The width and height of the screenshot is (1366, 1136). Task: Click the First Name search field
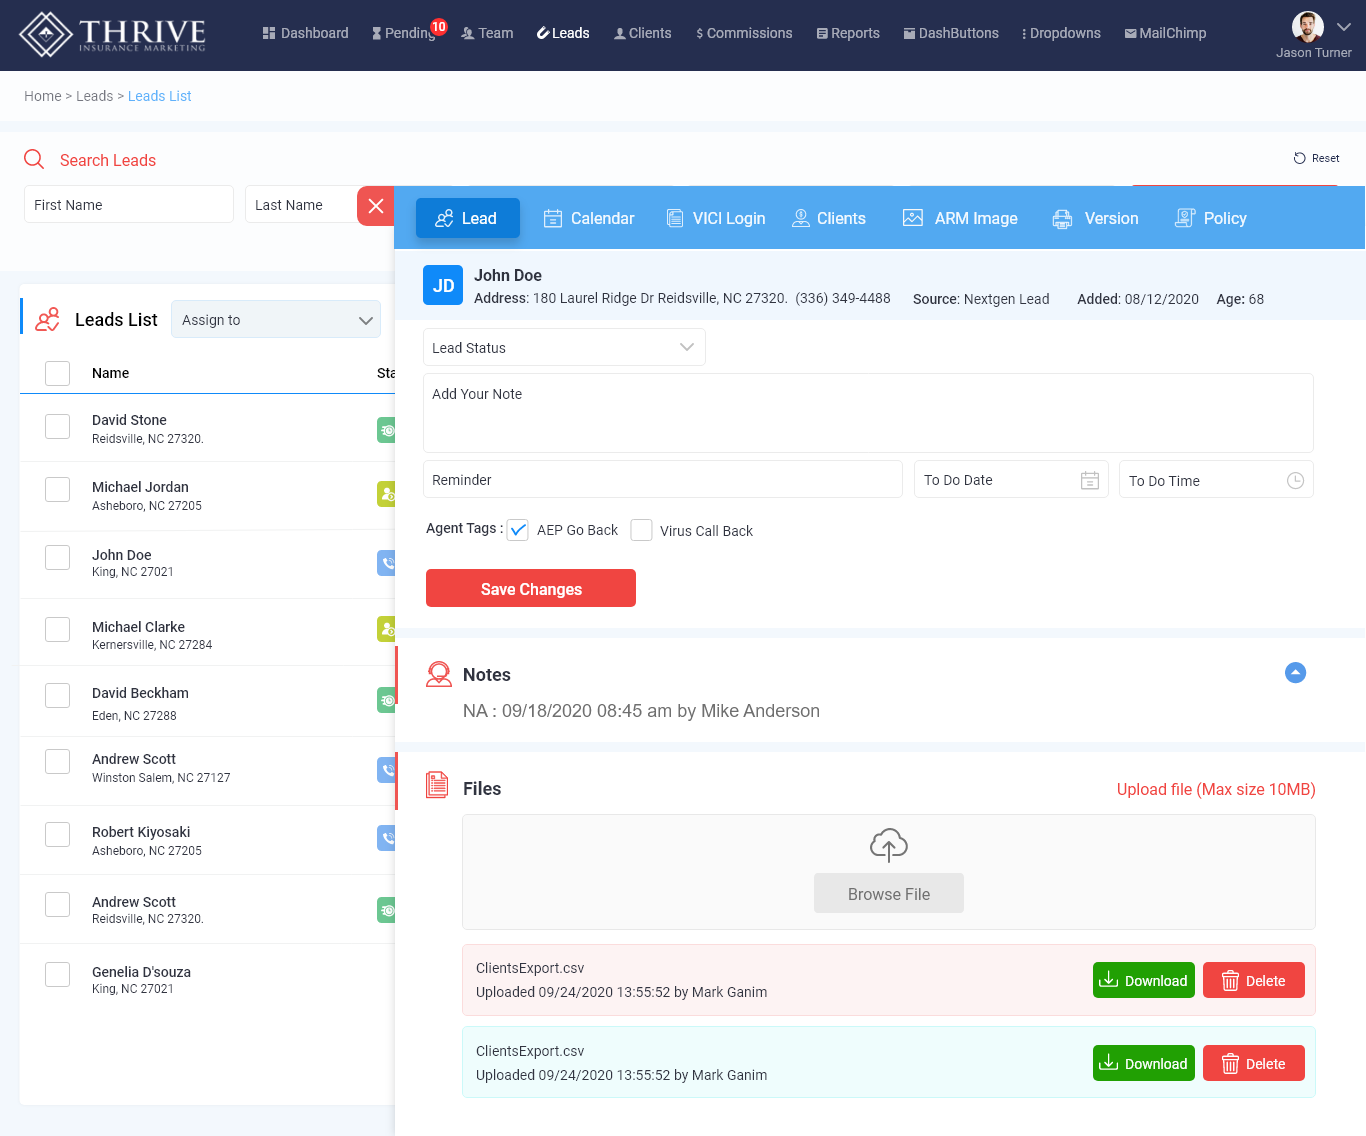pyautogui.click(x=129, y=204)
